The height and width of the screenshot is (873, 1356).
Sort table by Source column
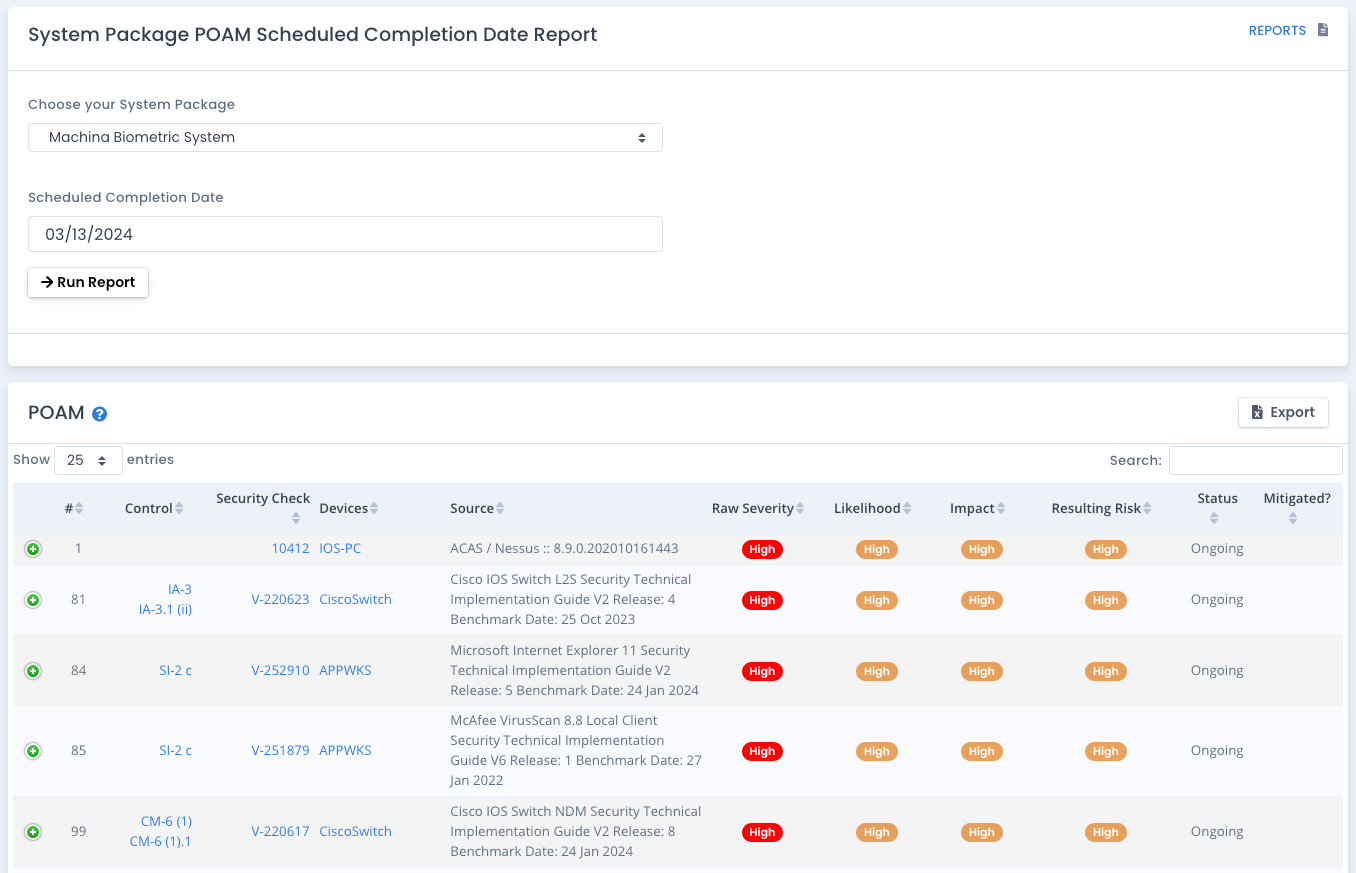pos(477,508)
